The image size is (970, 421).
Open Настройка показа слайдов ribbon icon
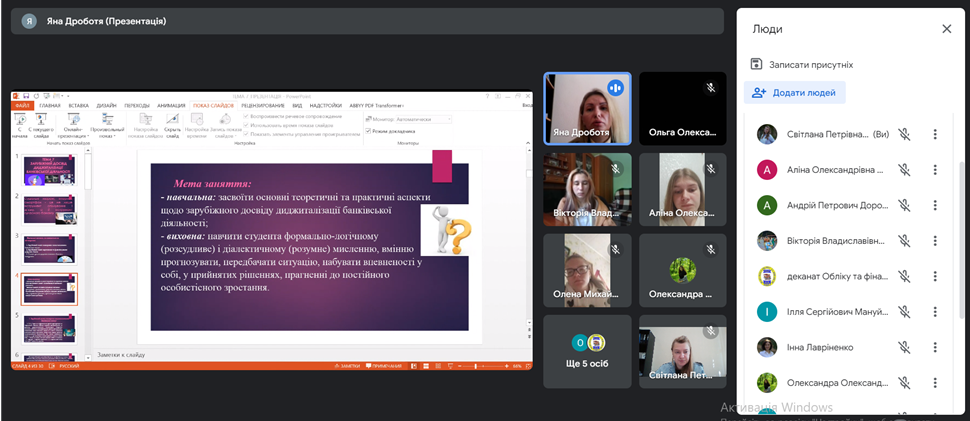(145, 124)
